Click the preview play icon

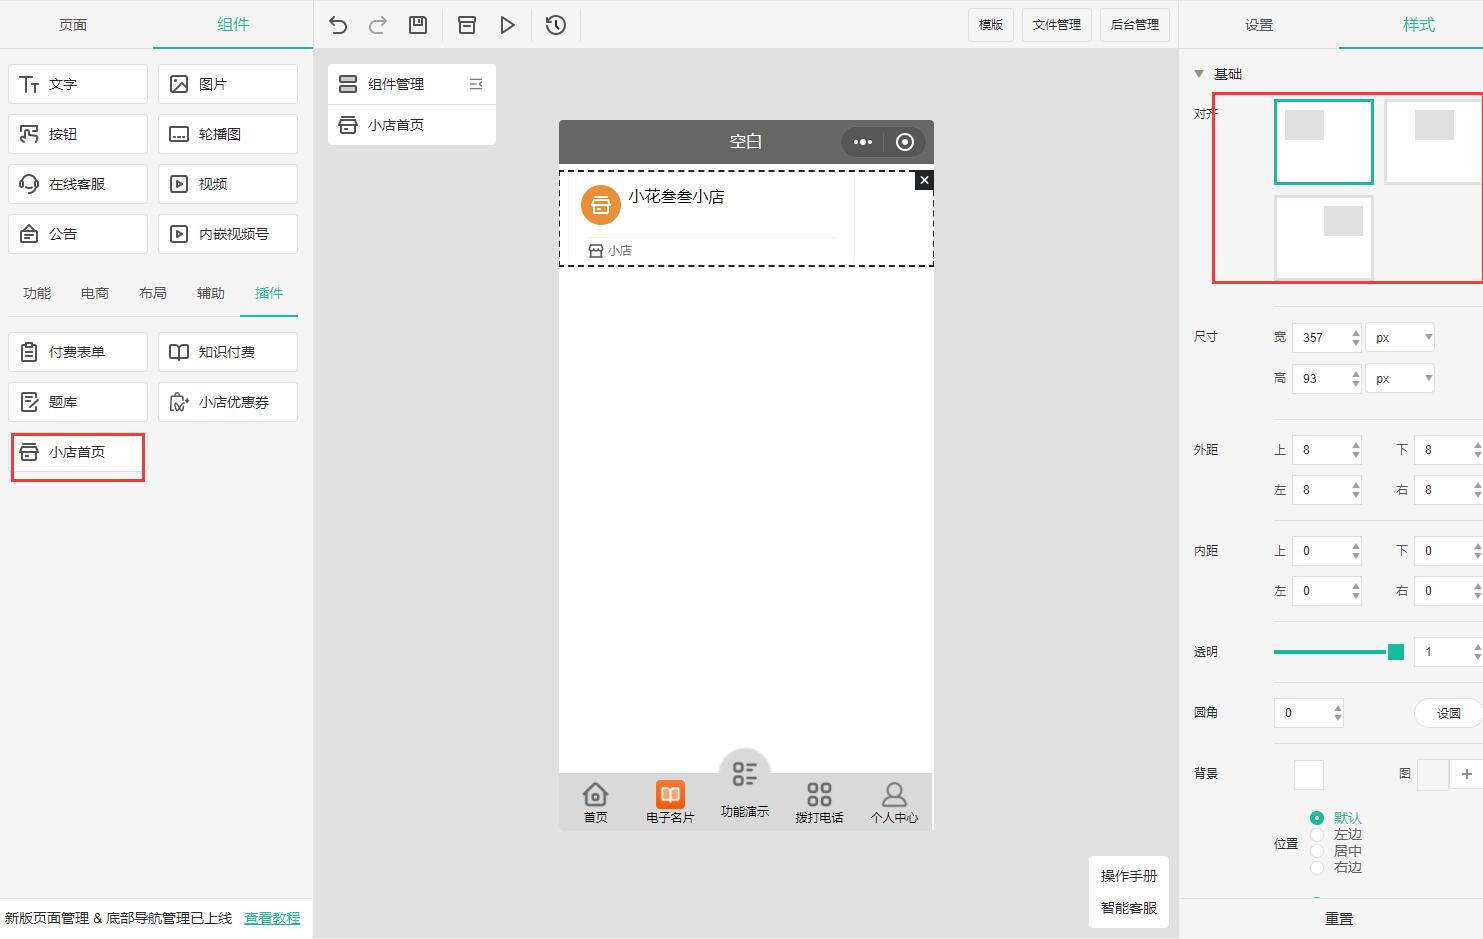point(507,25)
